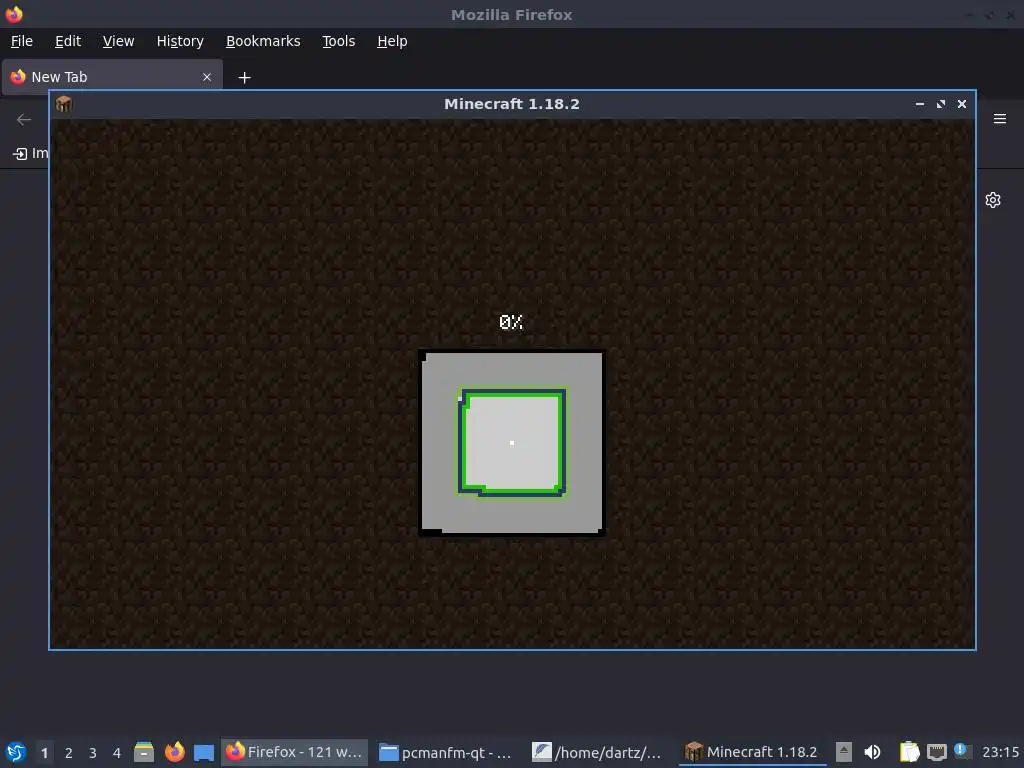The width and height of the screenshot is (1024, 768).
Task: Open the Edit menu in Firefox
Action: coord(68,41)
